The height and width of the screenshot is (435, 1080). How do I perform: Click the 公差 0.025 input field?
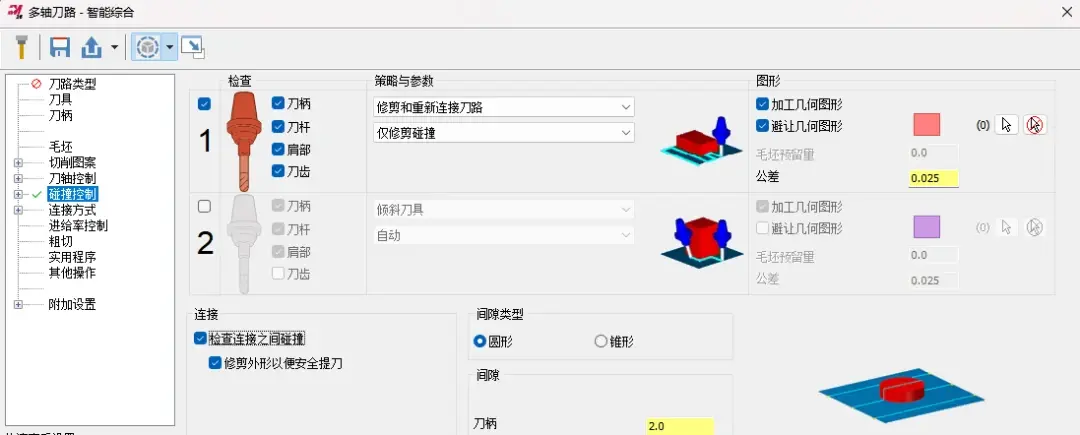[933, 178]
